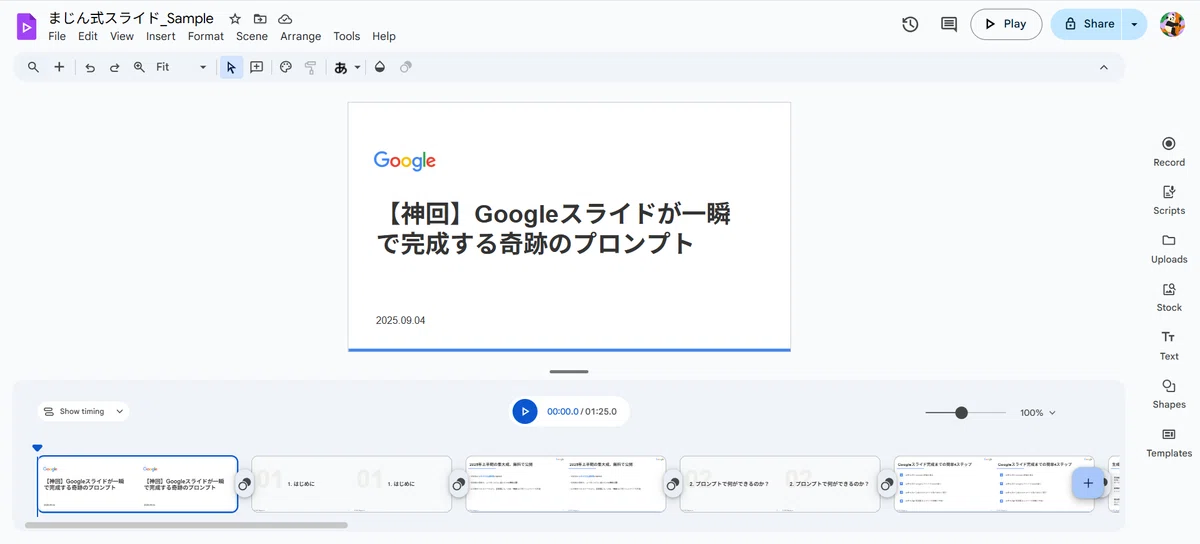Edit transition after the 1. はじめに scene
The image size is (1200, 544).
point(459,484)
